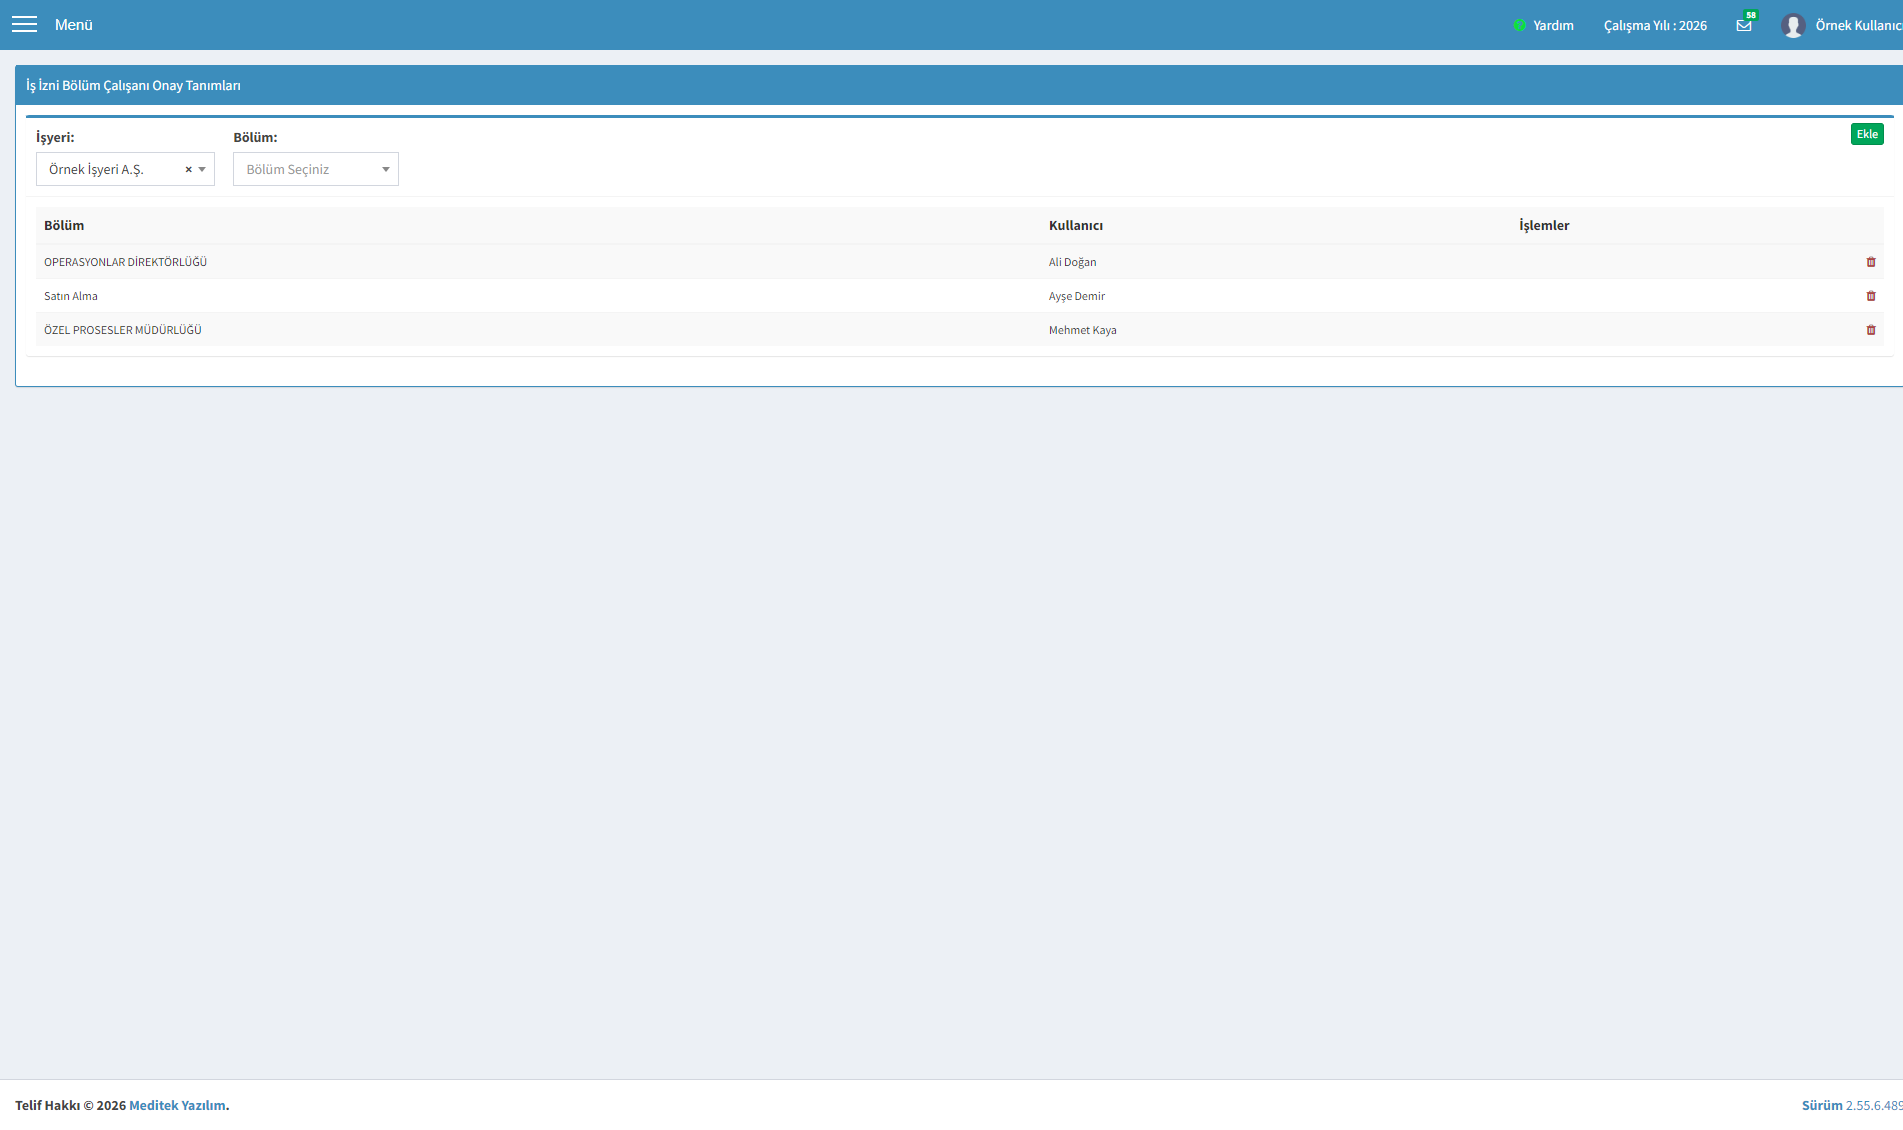Open the hamburger menu icon
The image size is (1903, 1130).
(24, 24)
